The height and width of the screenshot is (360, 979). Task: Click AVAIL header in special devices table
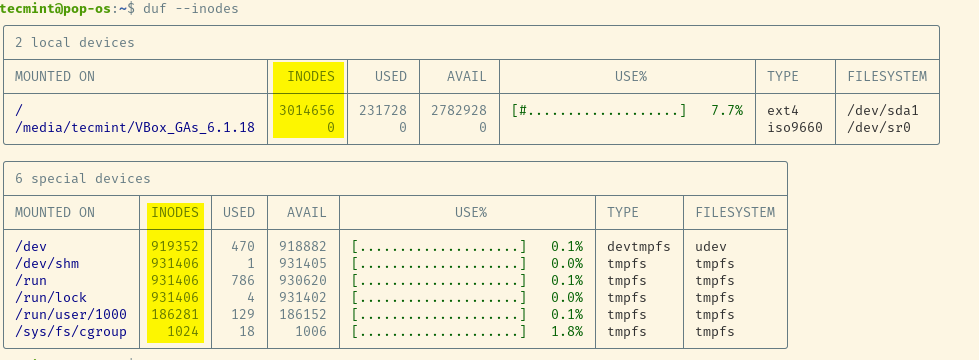[307, 212]
